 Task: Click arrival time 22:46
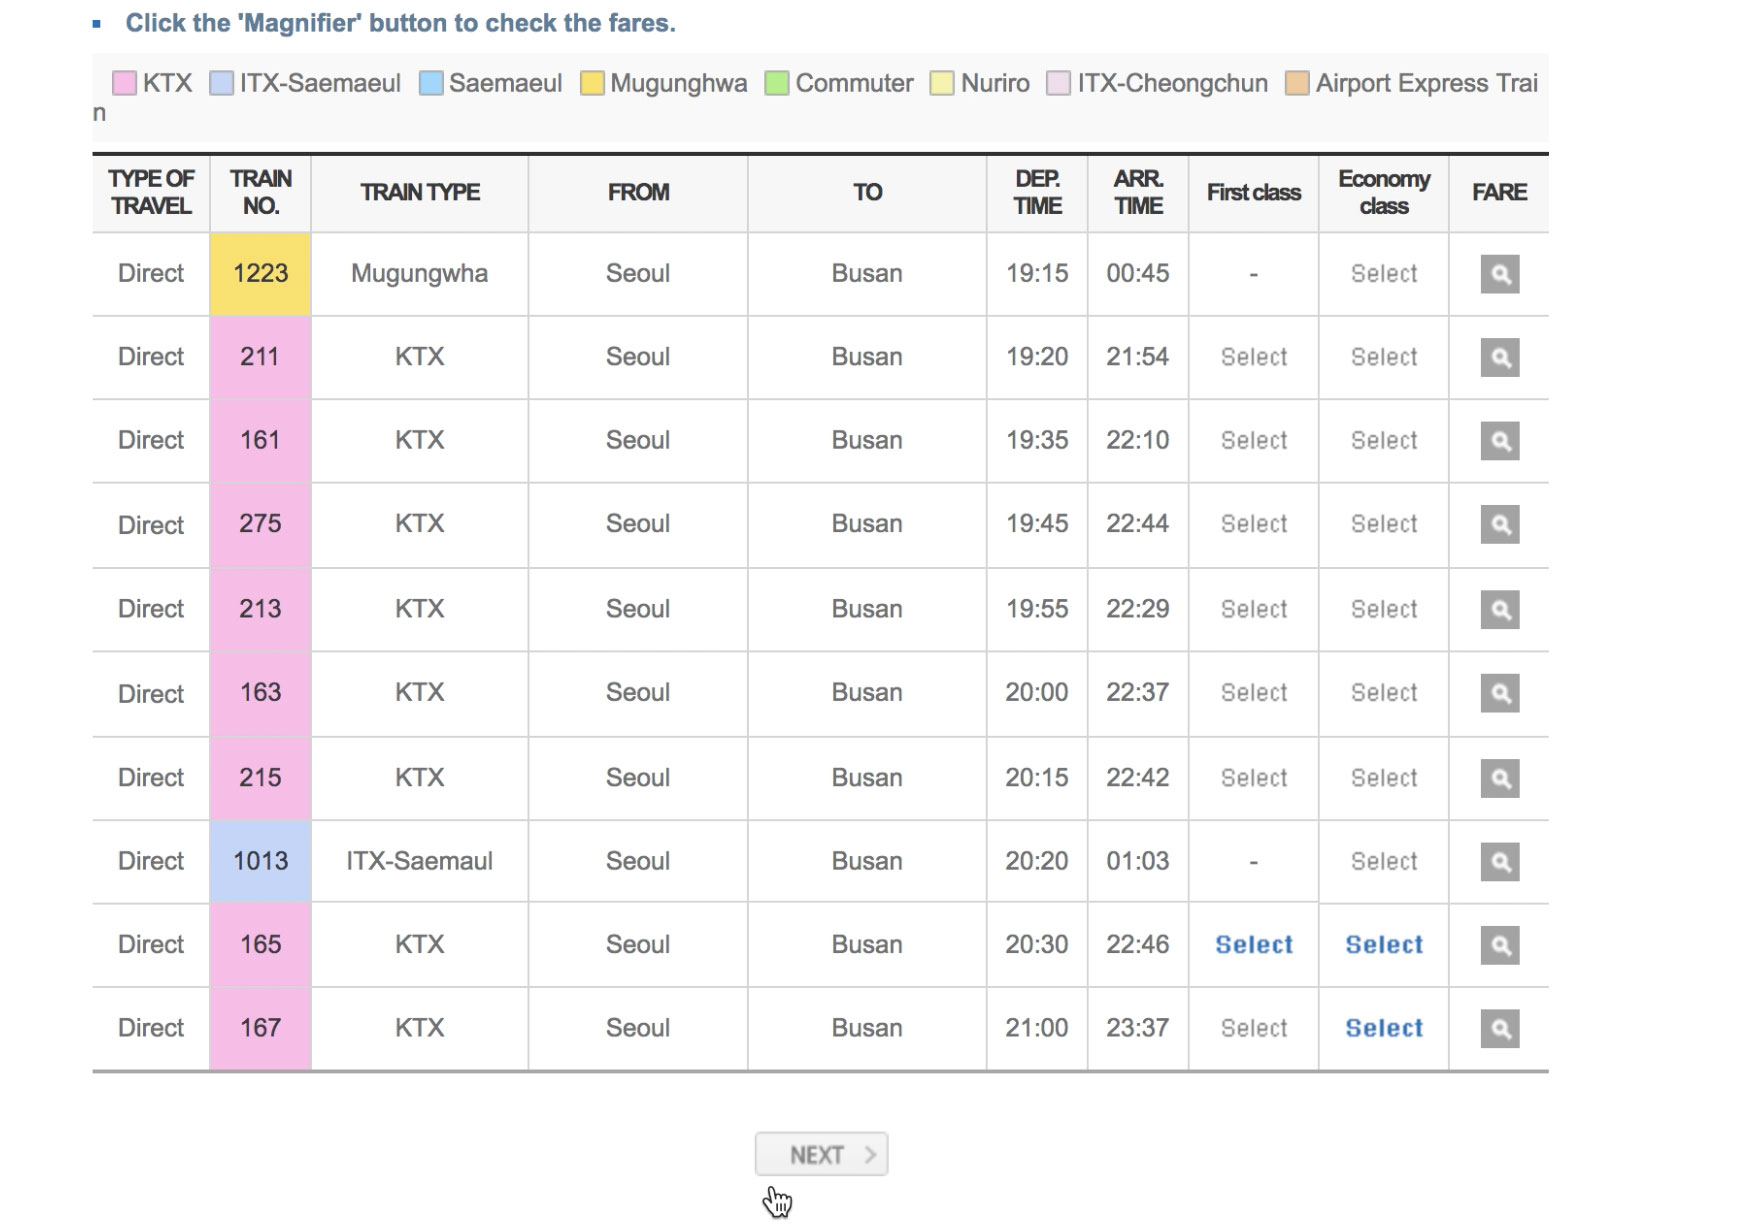(1137, 944)
